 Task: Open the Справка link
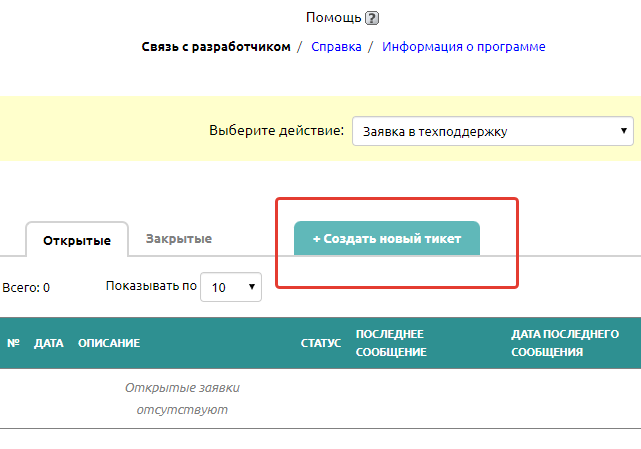pyautogui.click(x=336, y=46)
